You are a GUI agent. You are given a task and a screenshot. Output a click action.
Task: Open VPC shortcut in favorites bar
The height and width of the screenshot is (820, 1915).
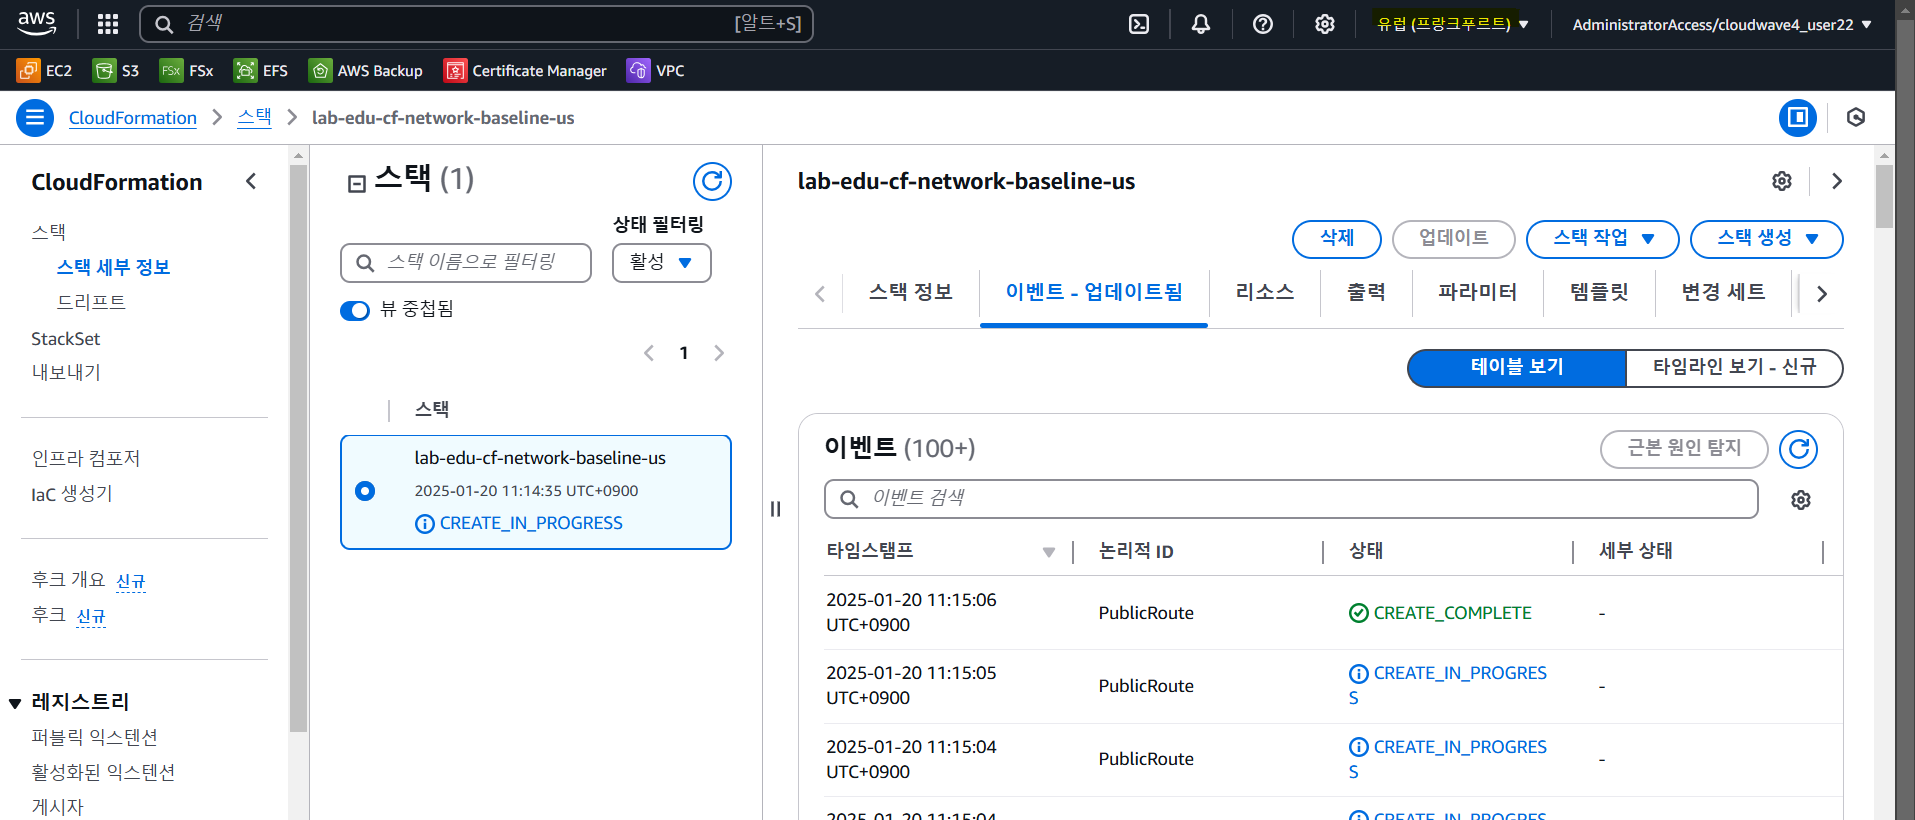(656, 70)
